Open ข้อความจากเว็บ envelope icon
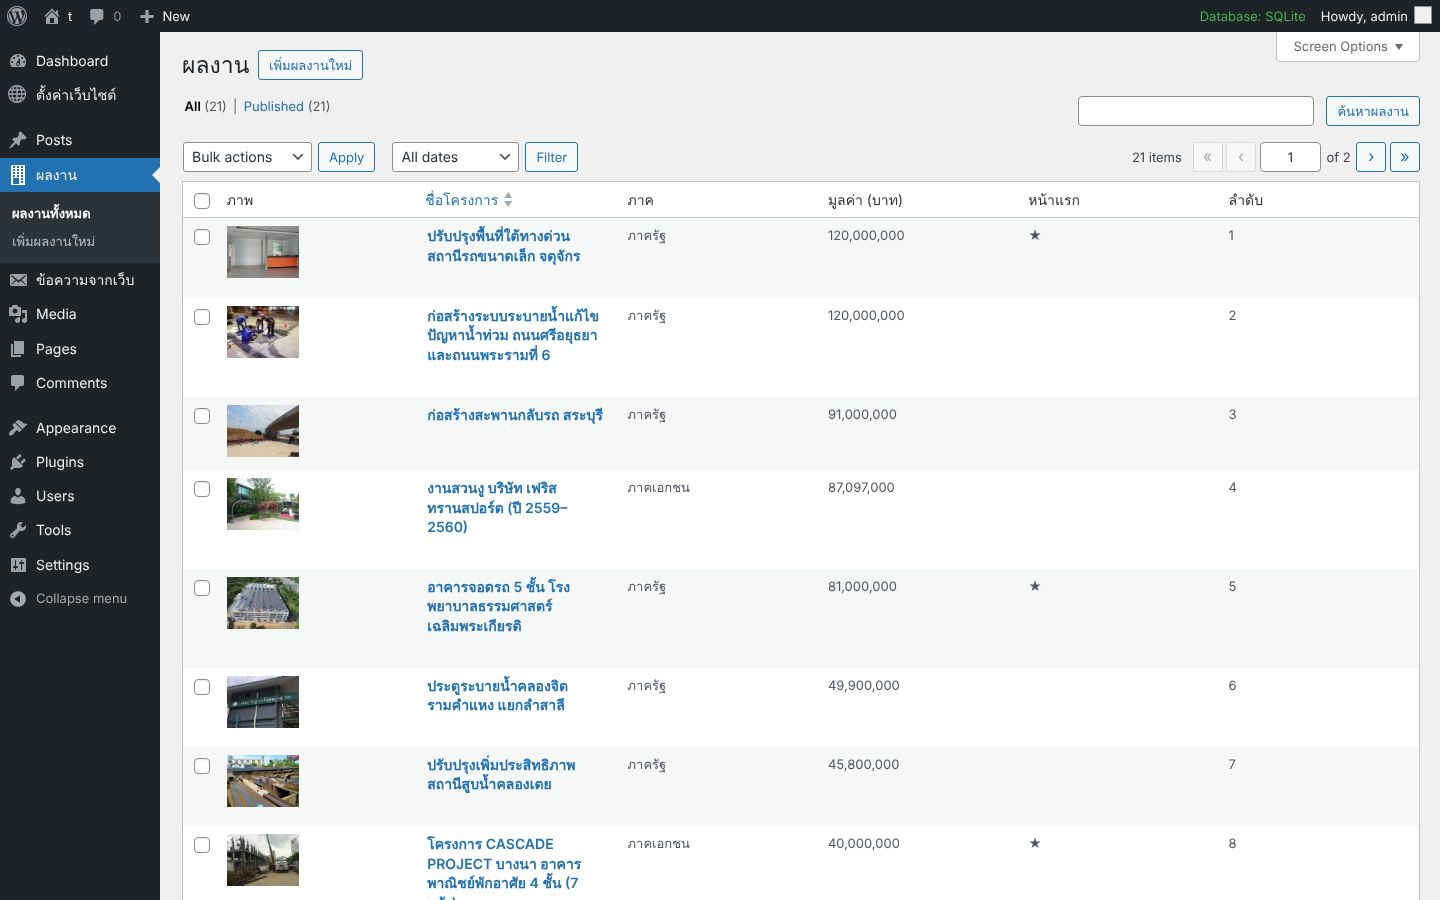 point(18,280)
